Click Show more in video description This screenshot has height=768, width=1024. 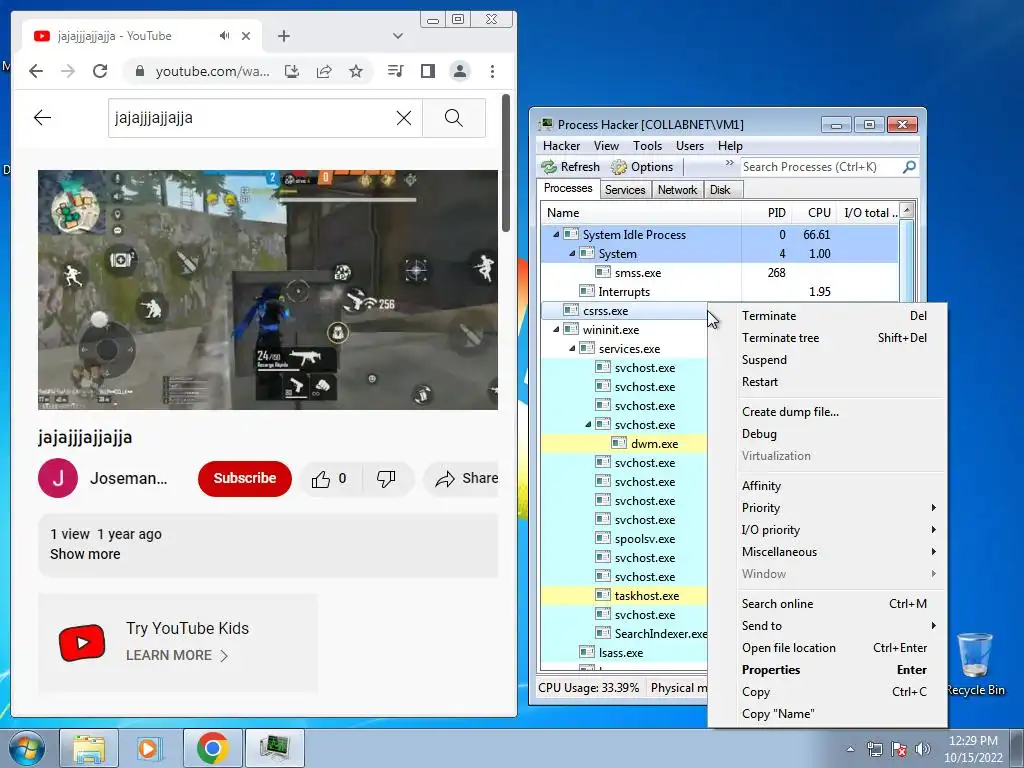[86, 554]
